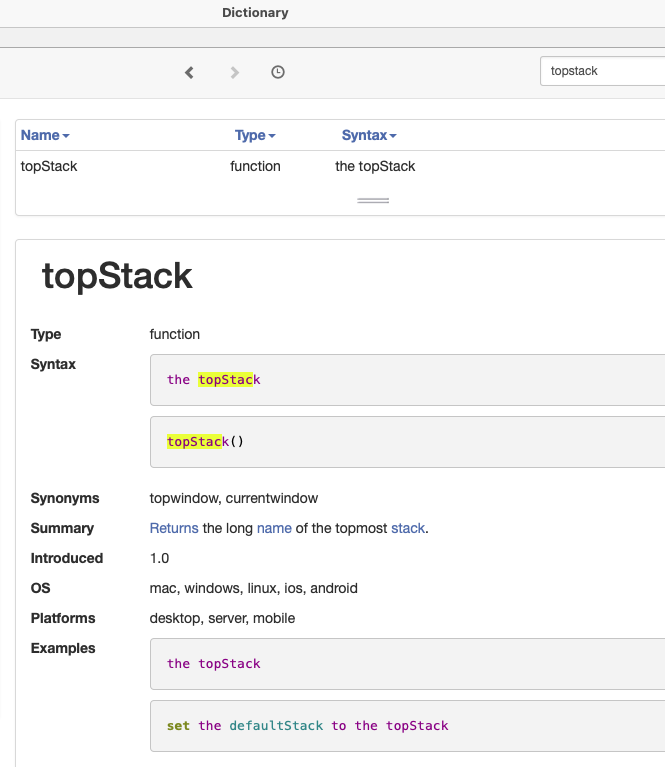Viewport: 665px width, 767px height.
Task: Click the back navigation arrow
Action: coord(189,72)
